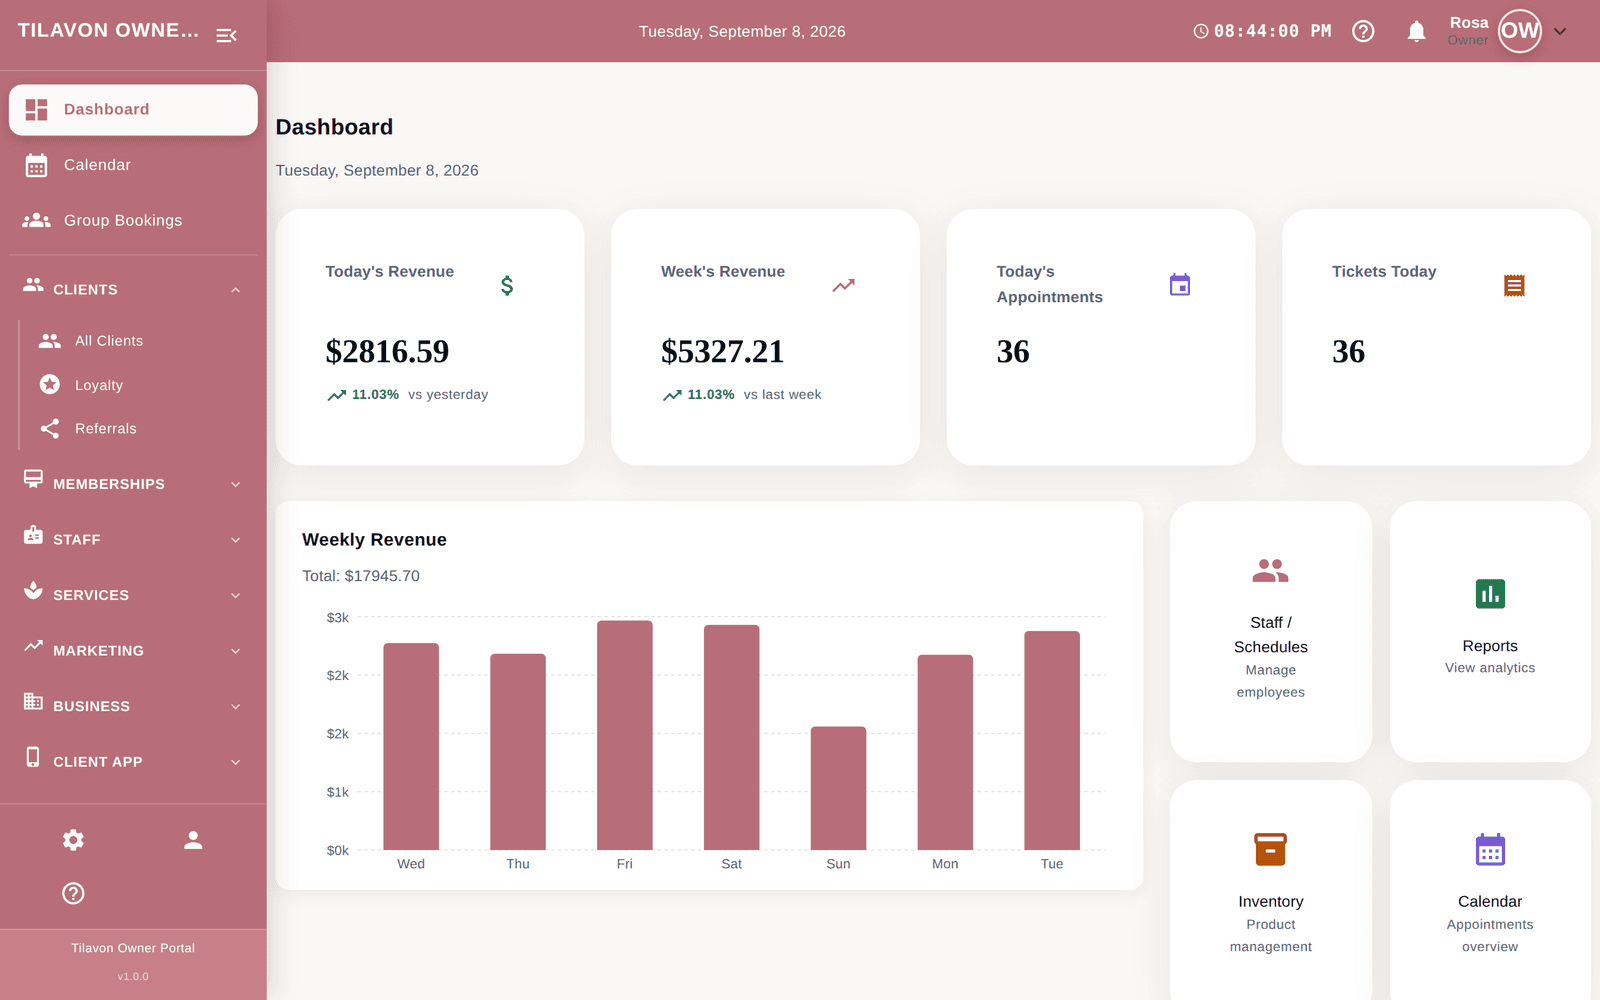The width and height of the screenshot is (1600, 1000).
Task: Open the Inventory Product management card
Action: 1271,890
